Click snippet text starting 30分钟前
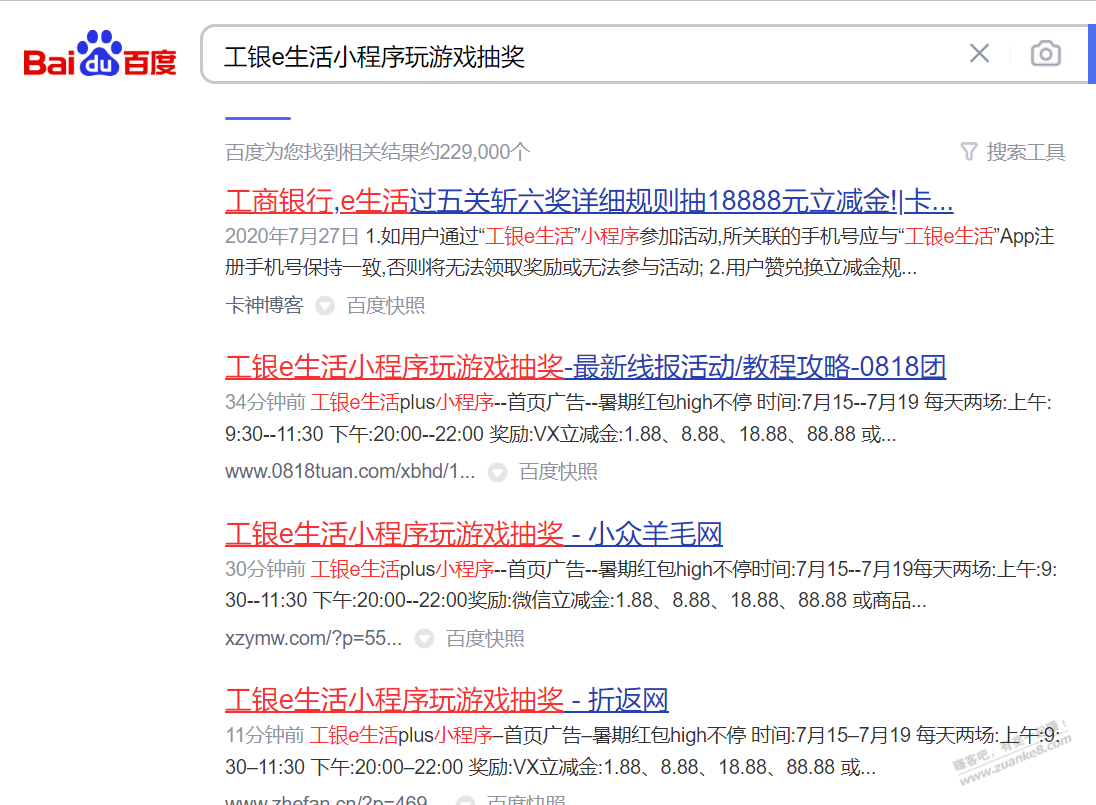Image resolution: width=1096 pixels, height=805 pixels. (641, 584)
